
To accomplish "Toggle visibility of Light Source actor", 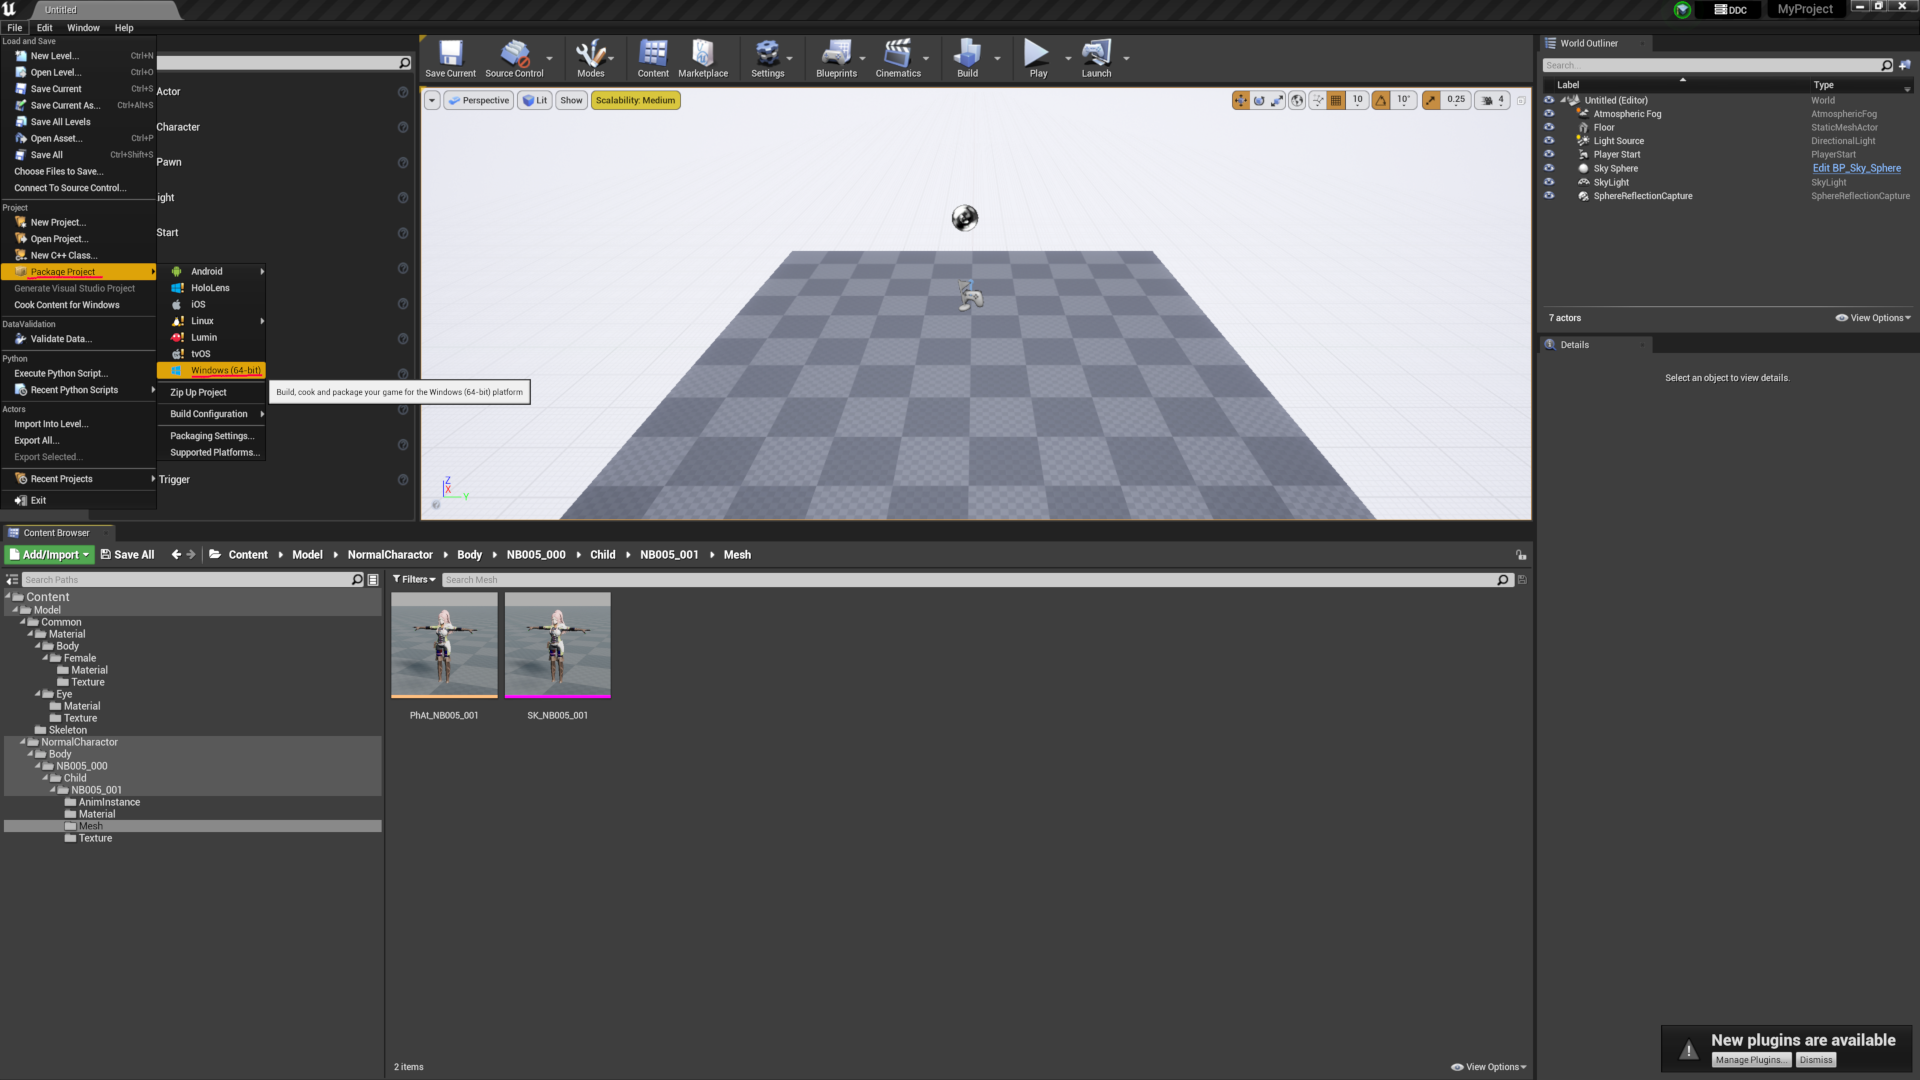I will coord(1549,141).
